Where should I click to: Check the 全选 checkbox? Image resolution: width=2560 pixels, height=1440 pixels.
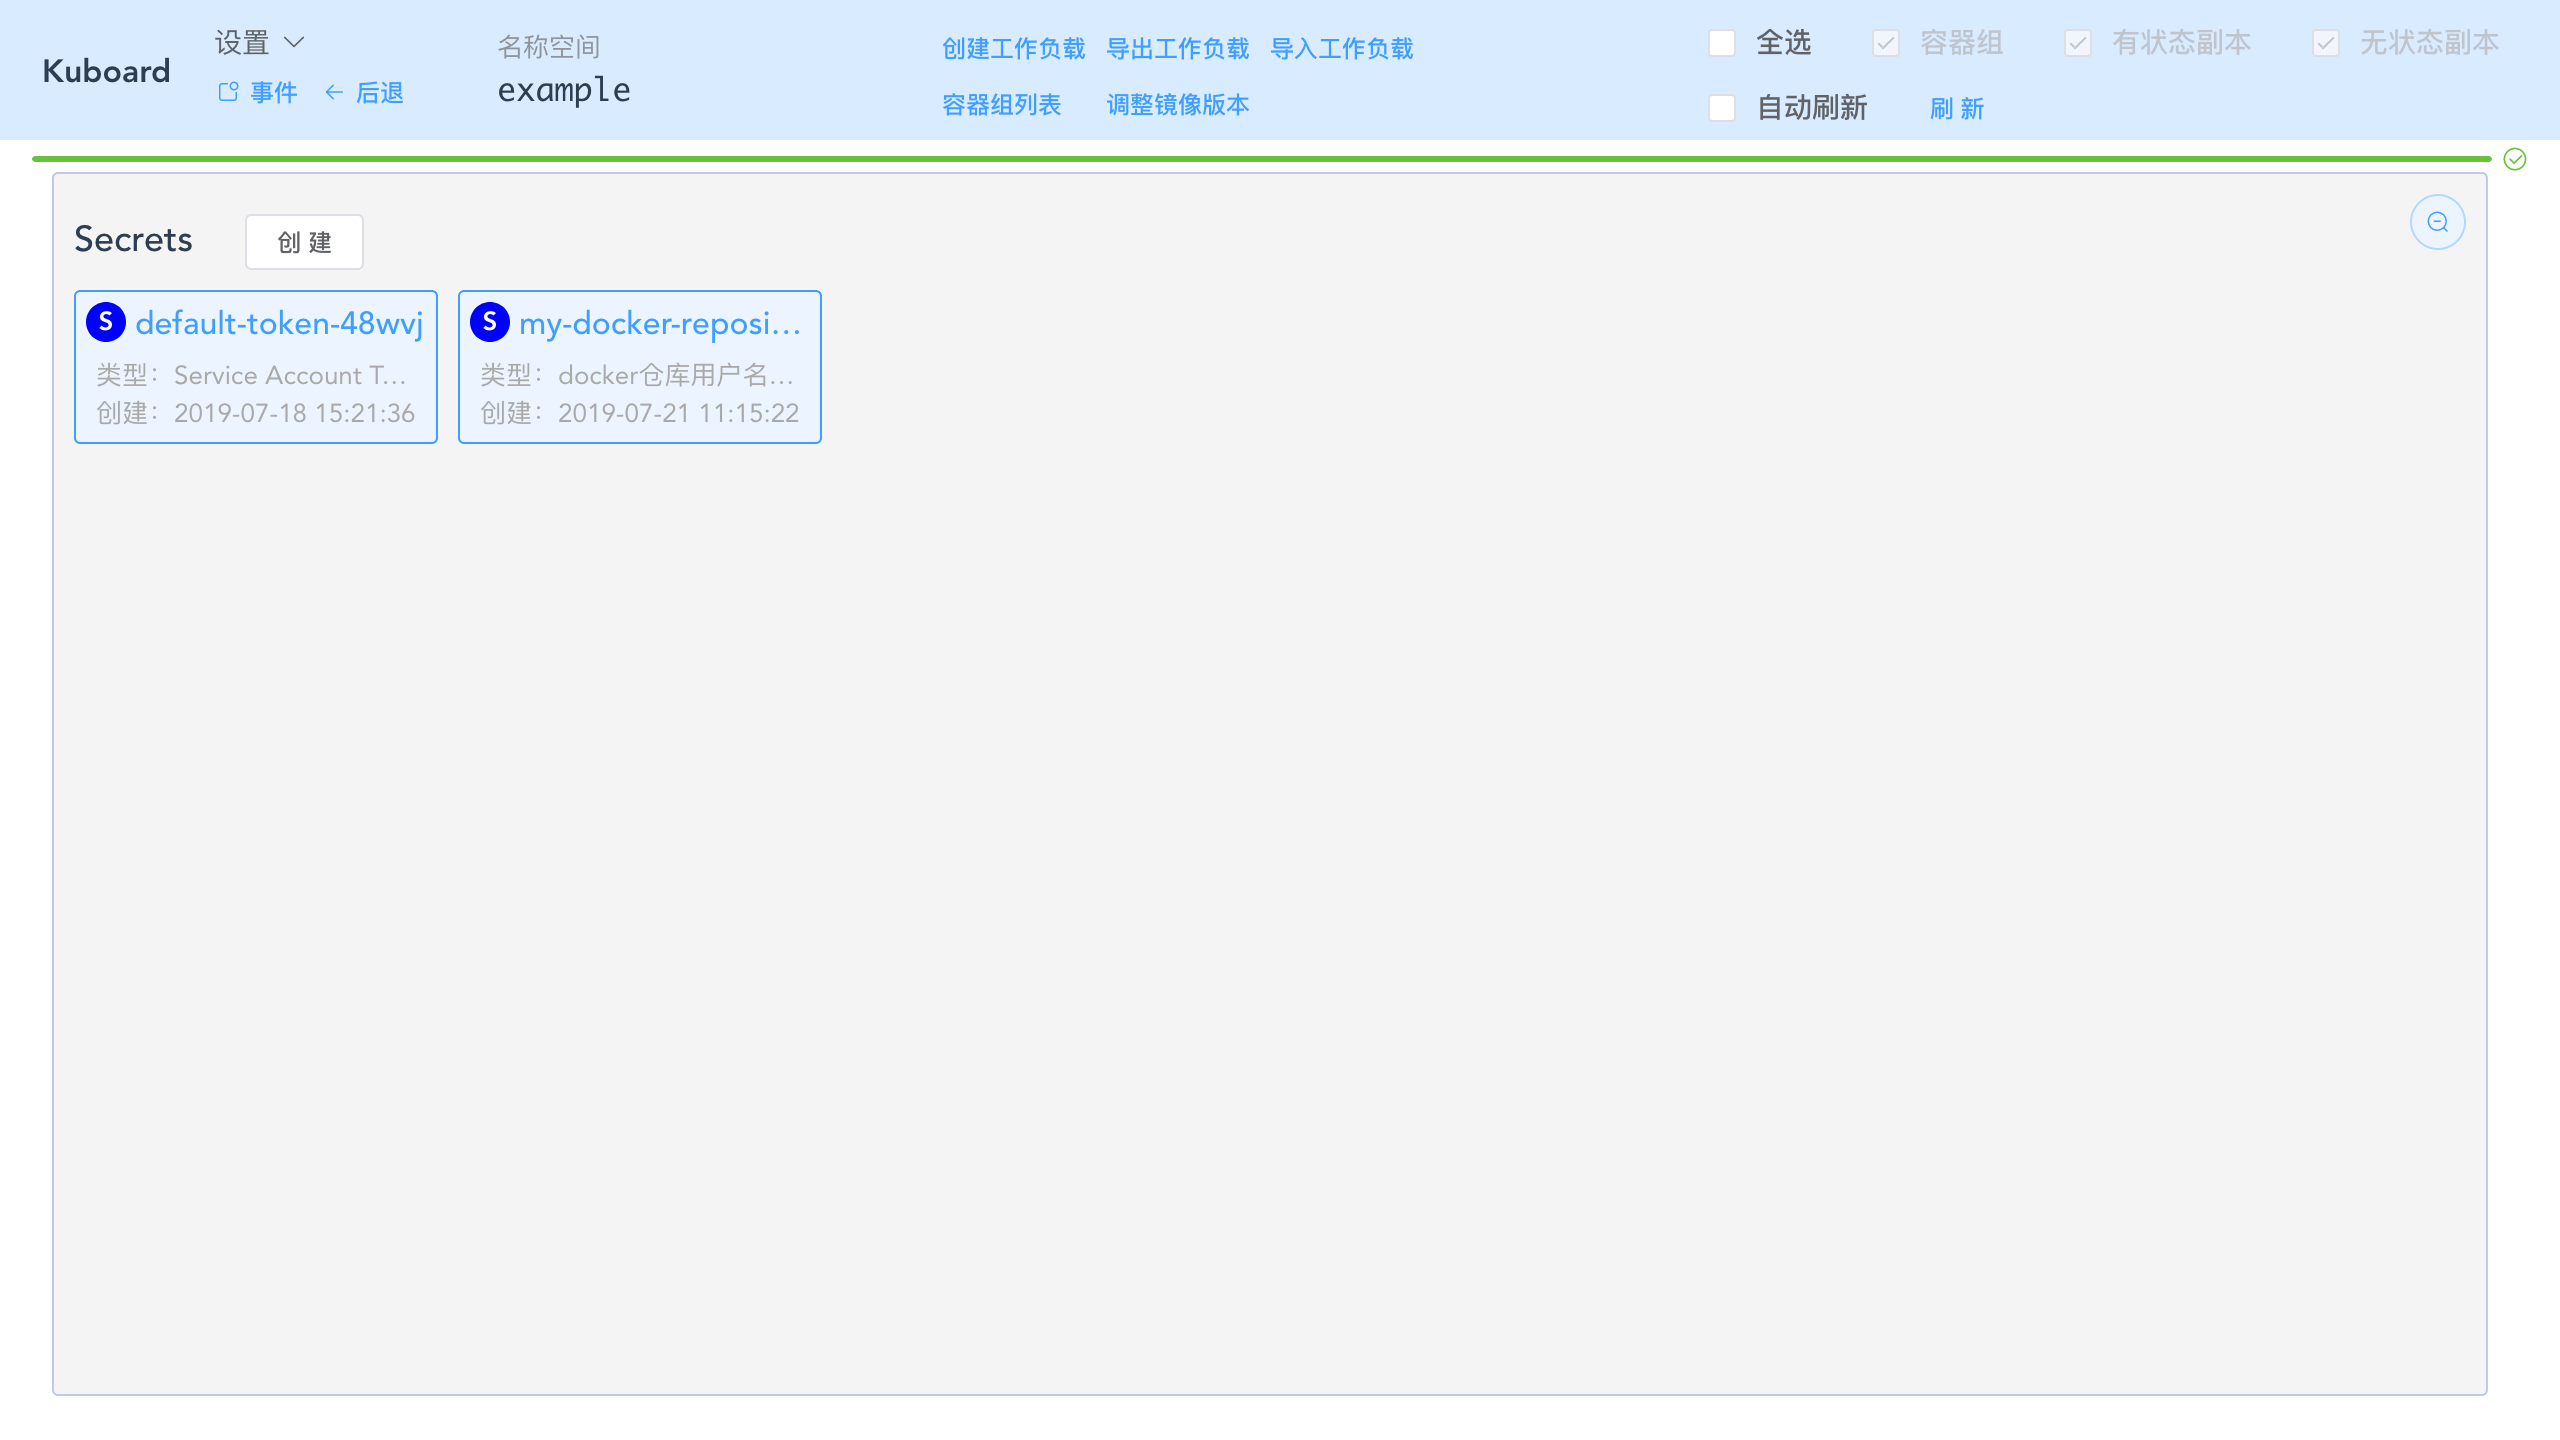point(1722,44)
